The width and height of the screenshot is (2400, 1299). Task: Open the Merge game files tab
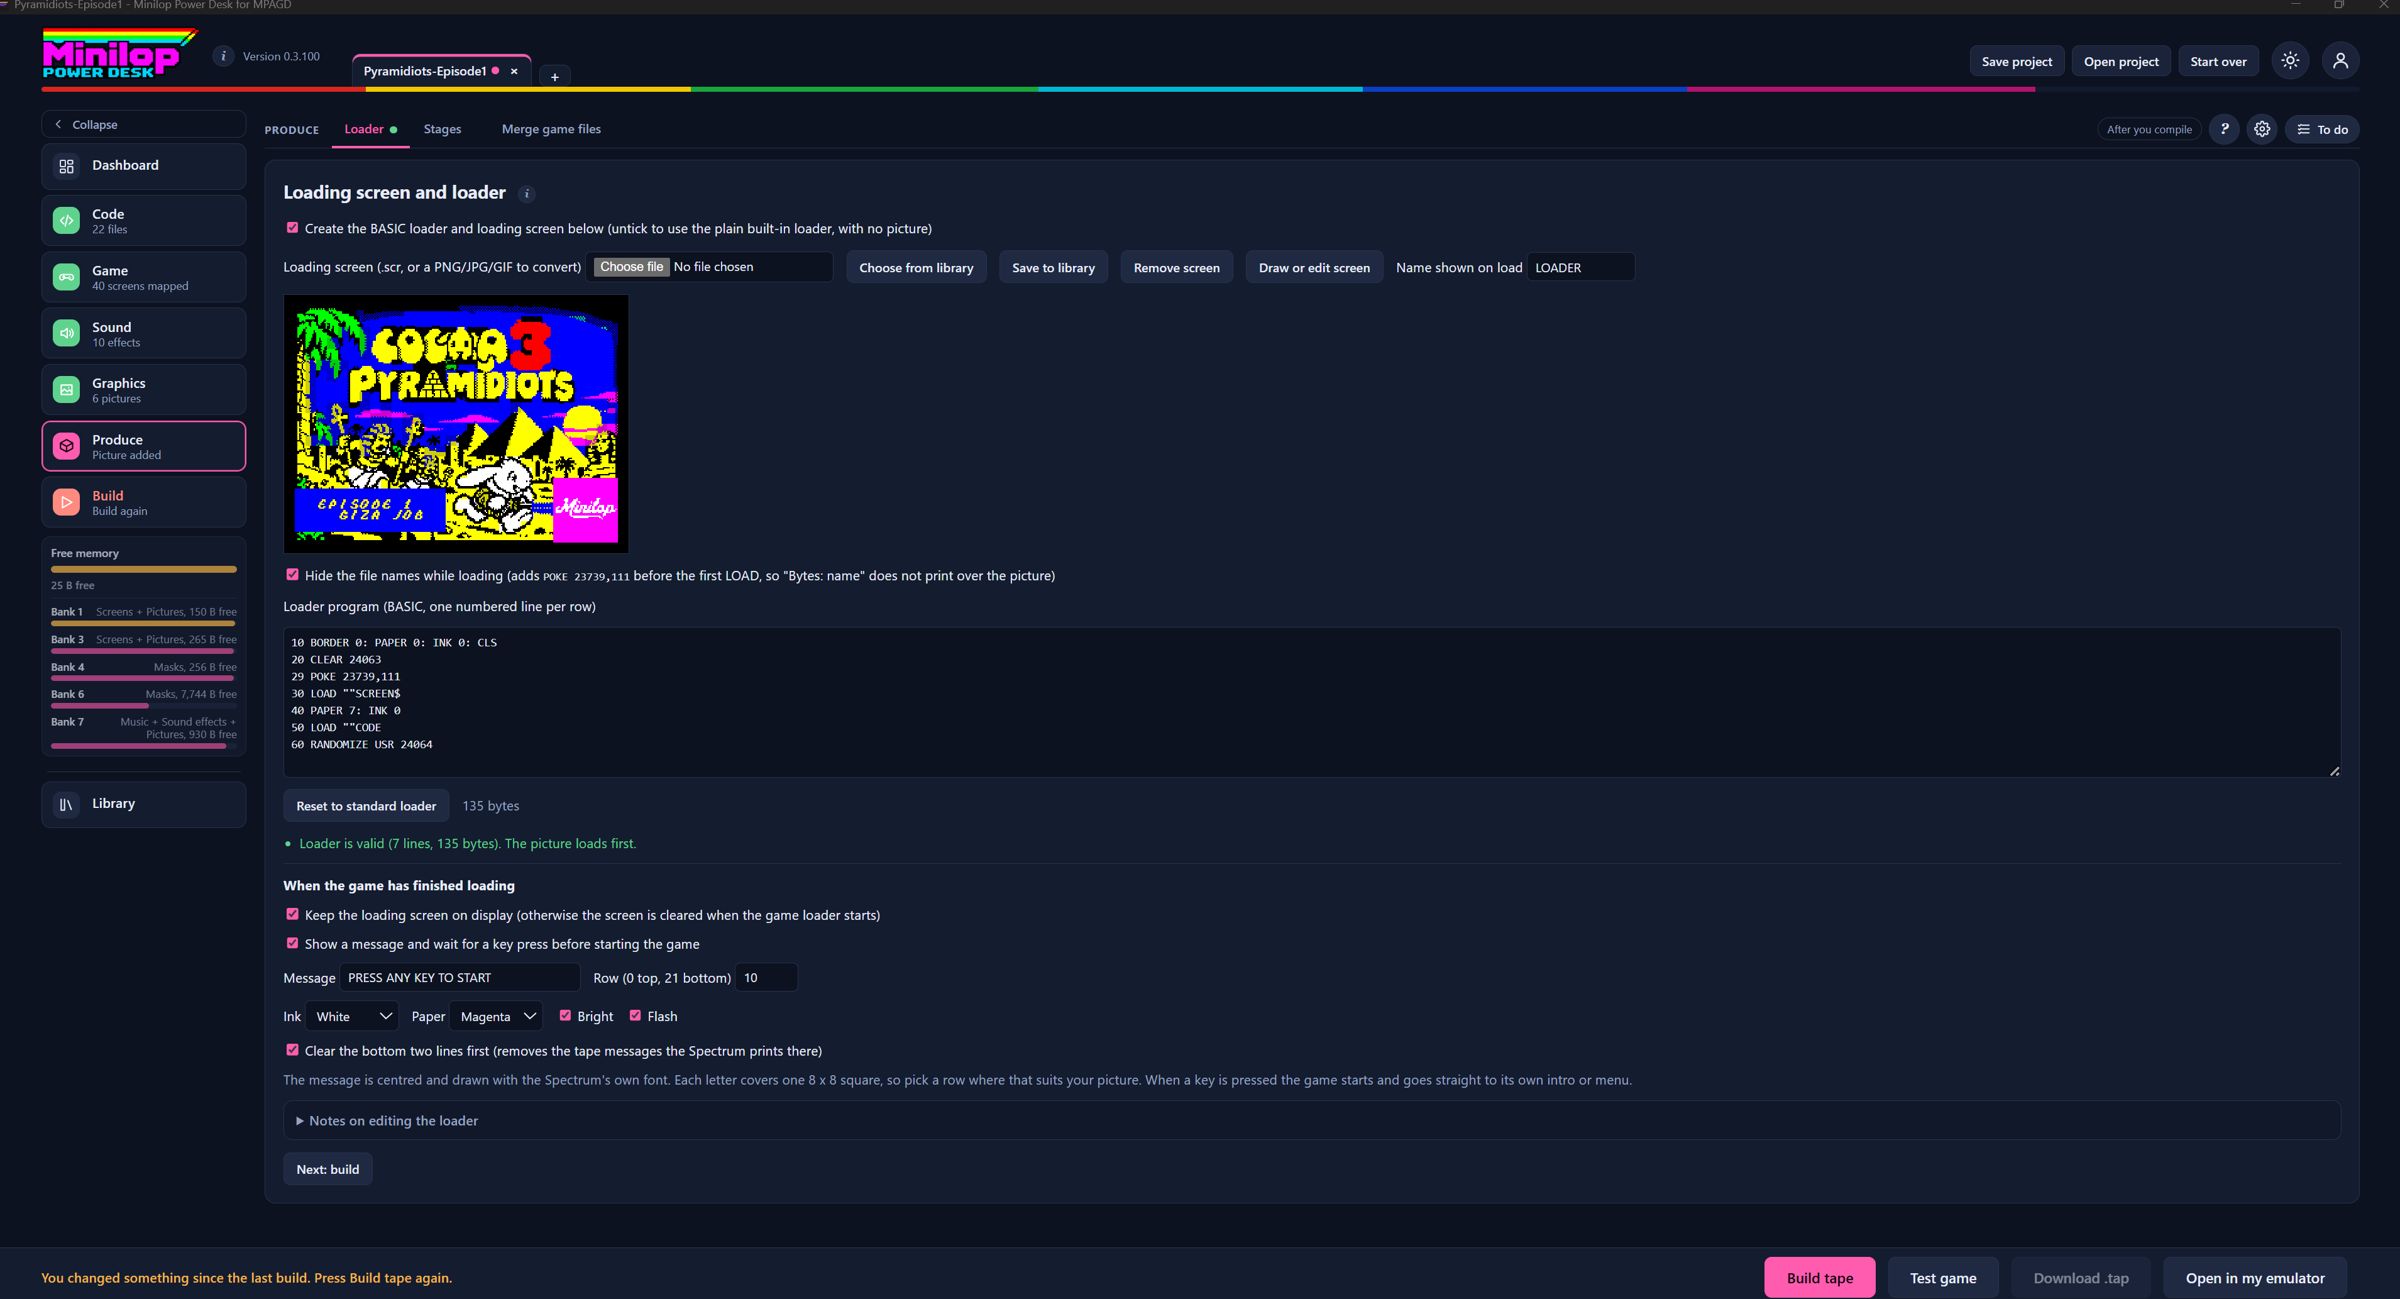(551, 129)
